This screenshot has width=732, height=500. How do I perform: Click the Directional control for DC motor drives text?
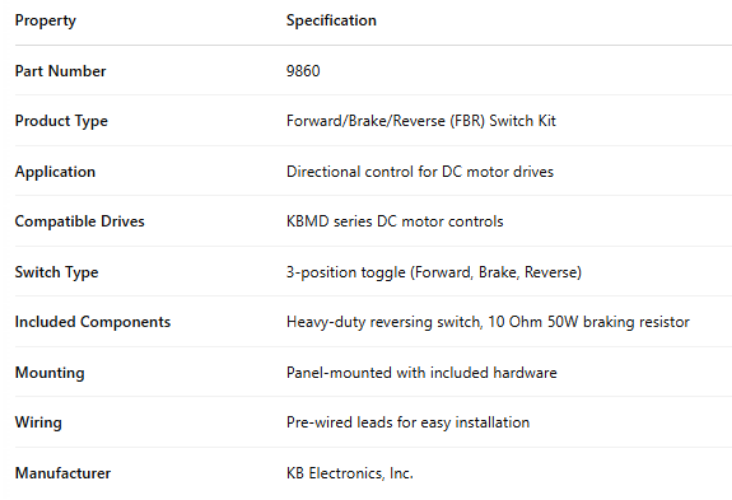(420, 172)
